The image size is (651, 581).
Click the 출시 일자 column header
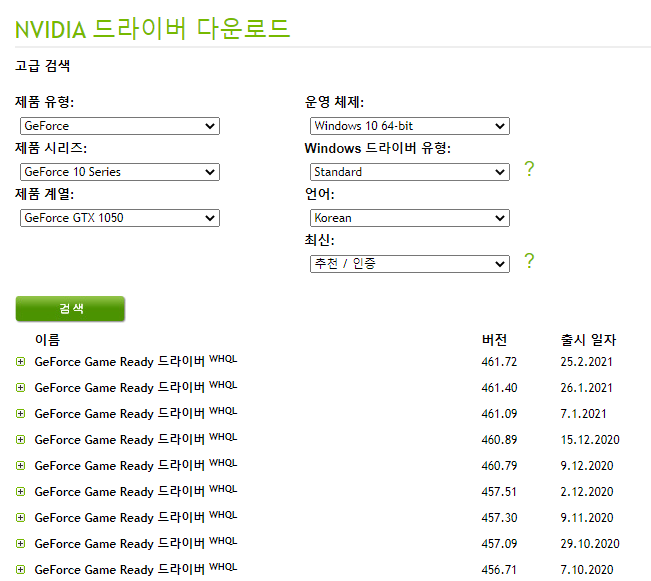click(588, 340)
